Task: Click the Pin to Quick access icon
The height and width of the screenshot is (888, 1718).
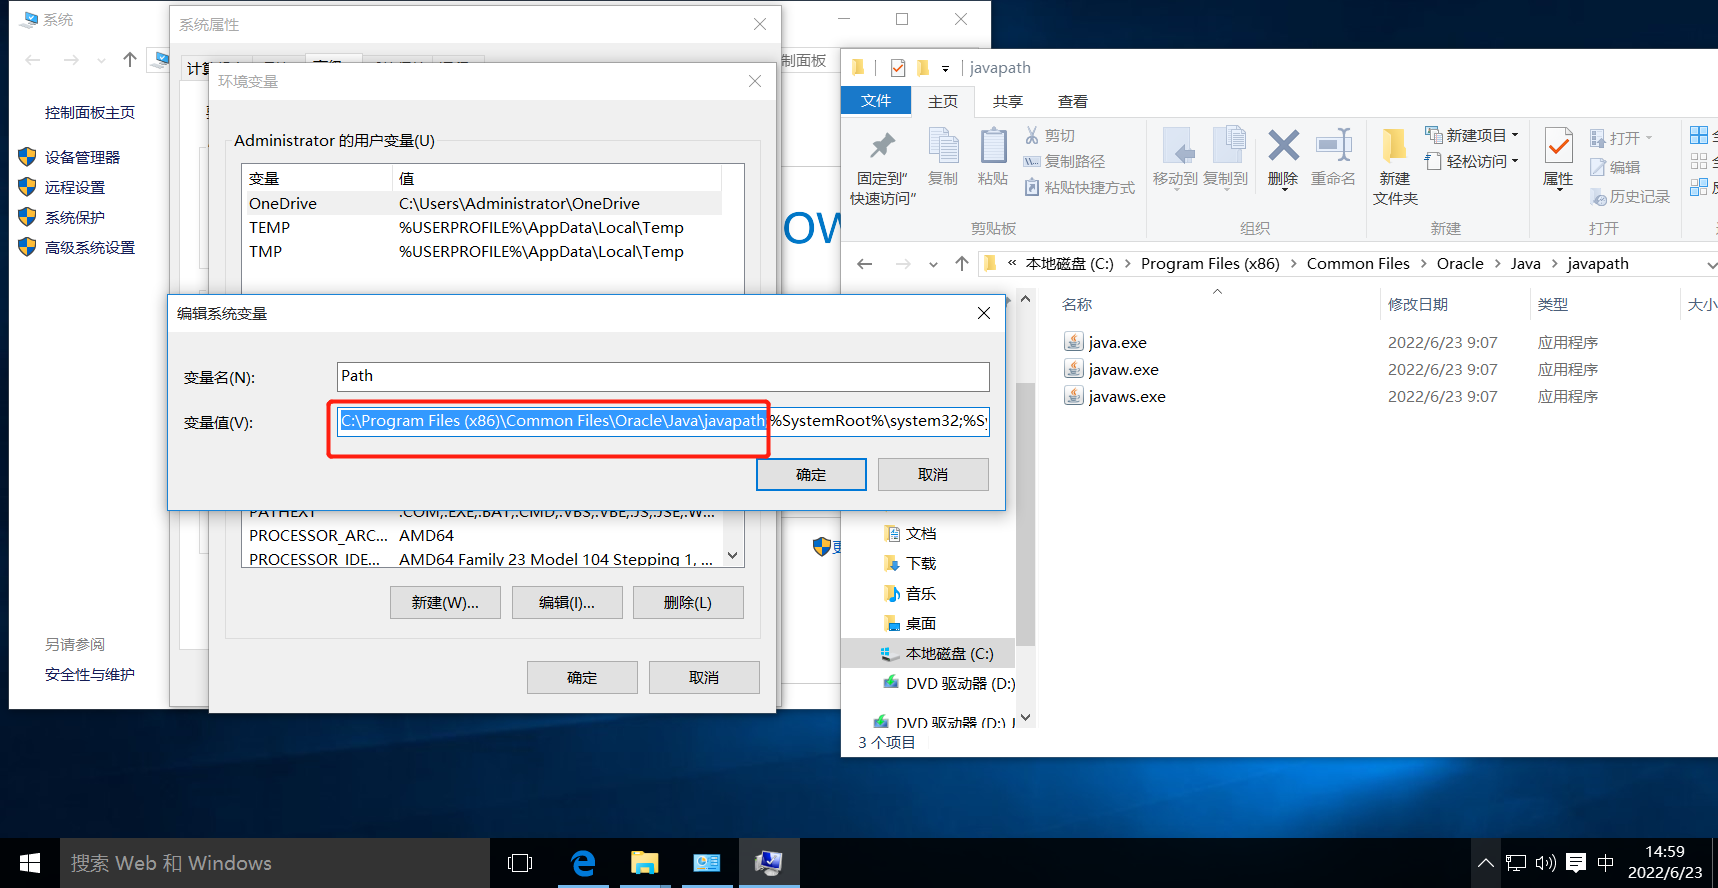Action: pos(882,147)
